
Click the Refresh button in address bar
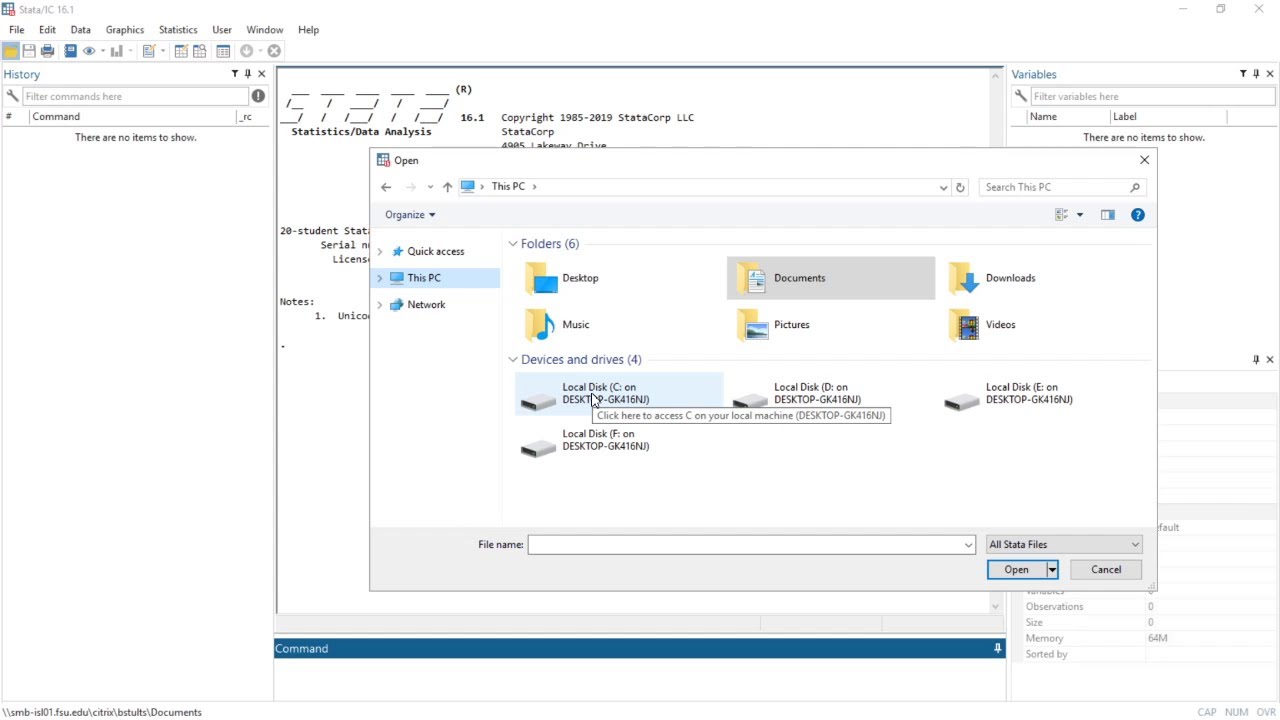pyautogui.click(x=960, y=187)
